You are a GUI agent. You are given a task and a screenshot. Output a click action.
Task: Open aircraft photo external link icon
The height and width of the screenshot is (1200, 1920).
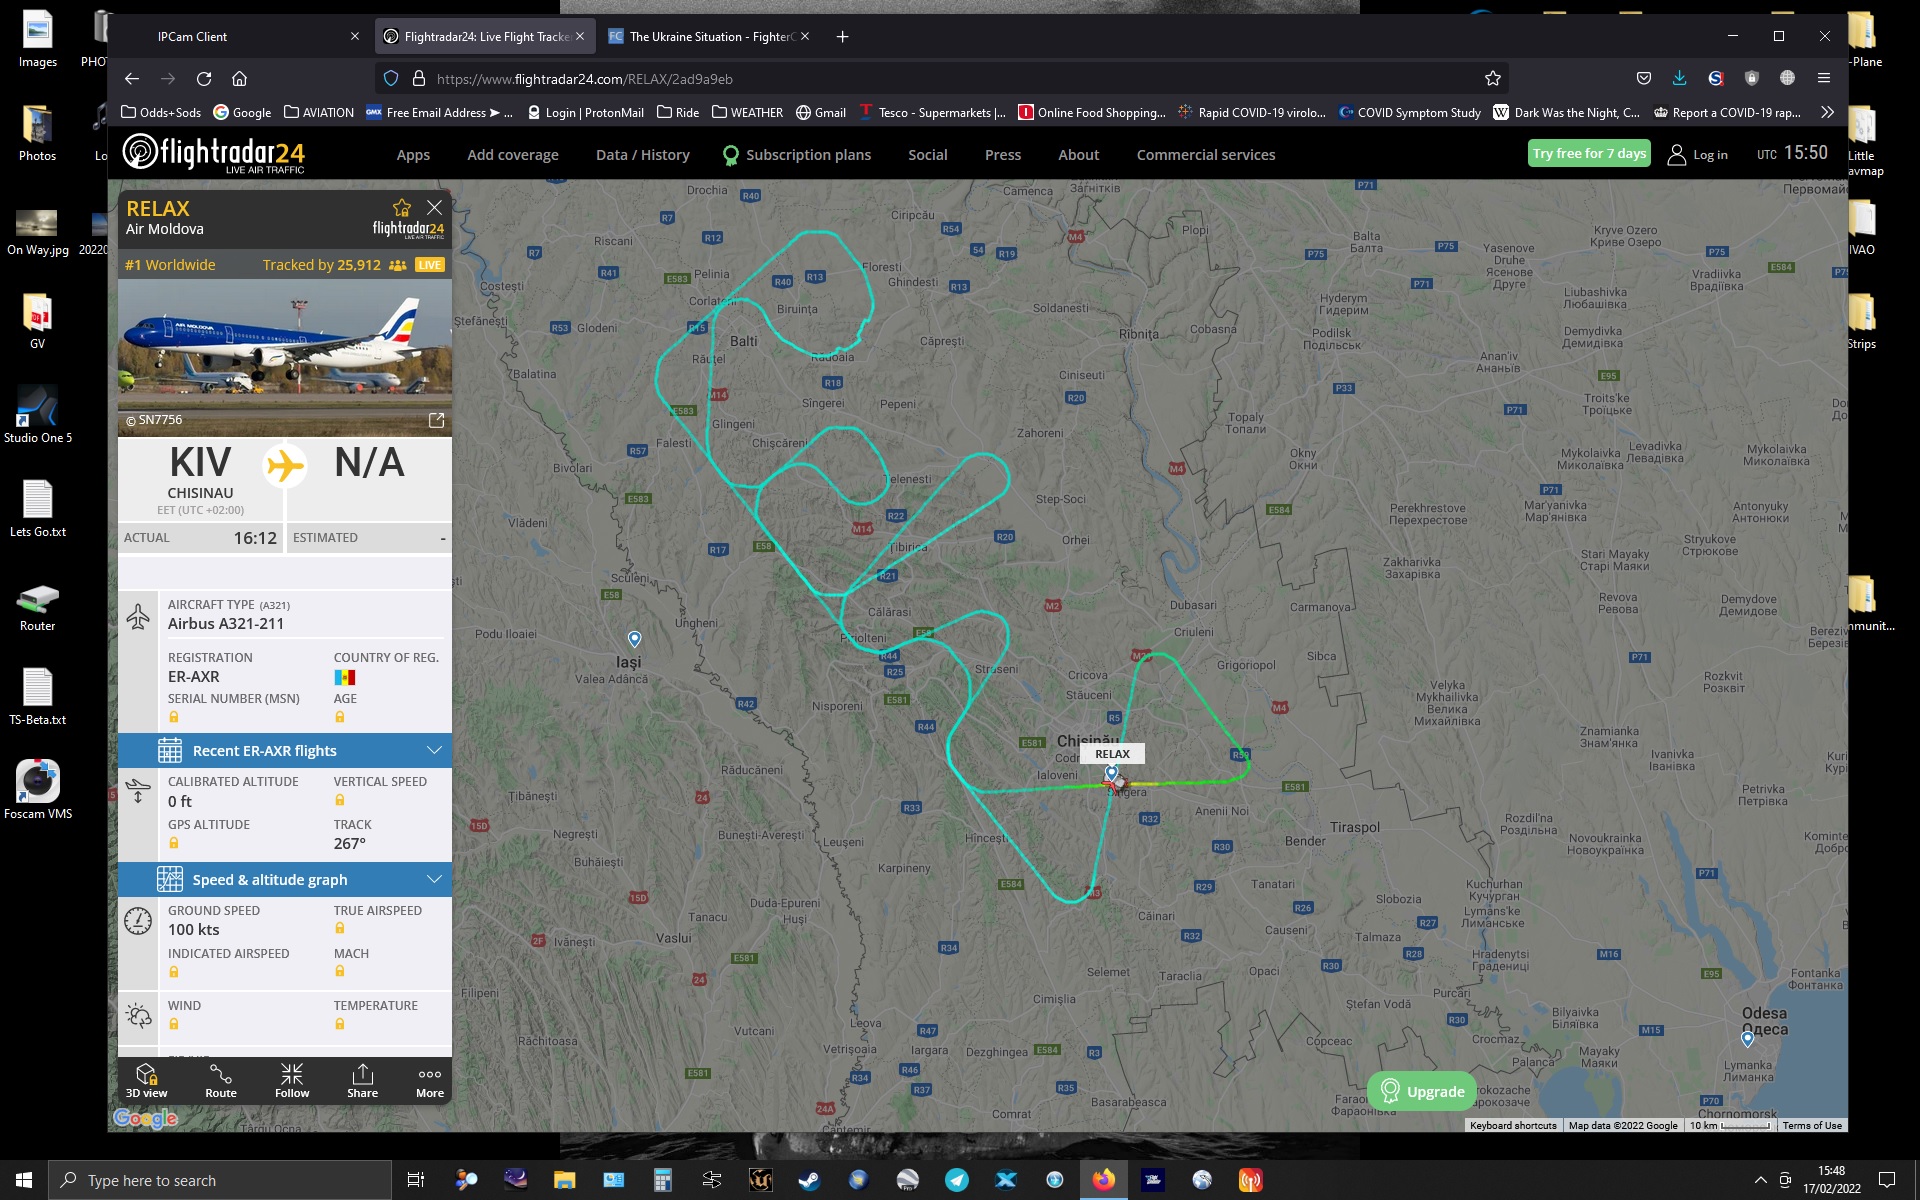pos(436,421)
